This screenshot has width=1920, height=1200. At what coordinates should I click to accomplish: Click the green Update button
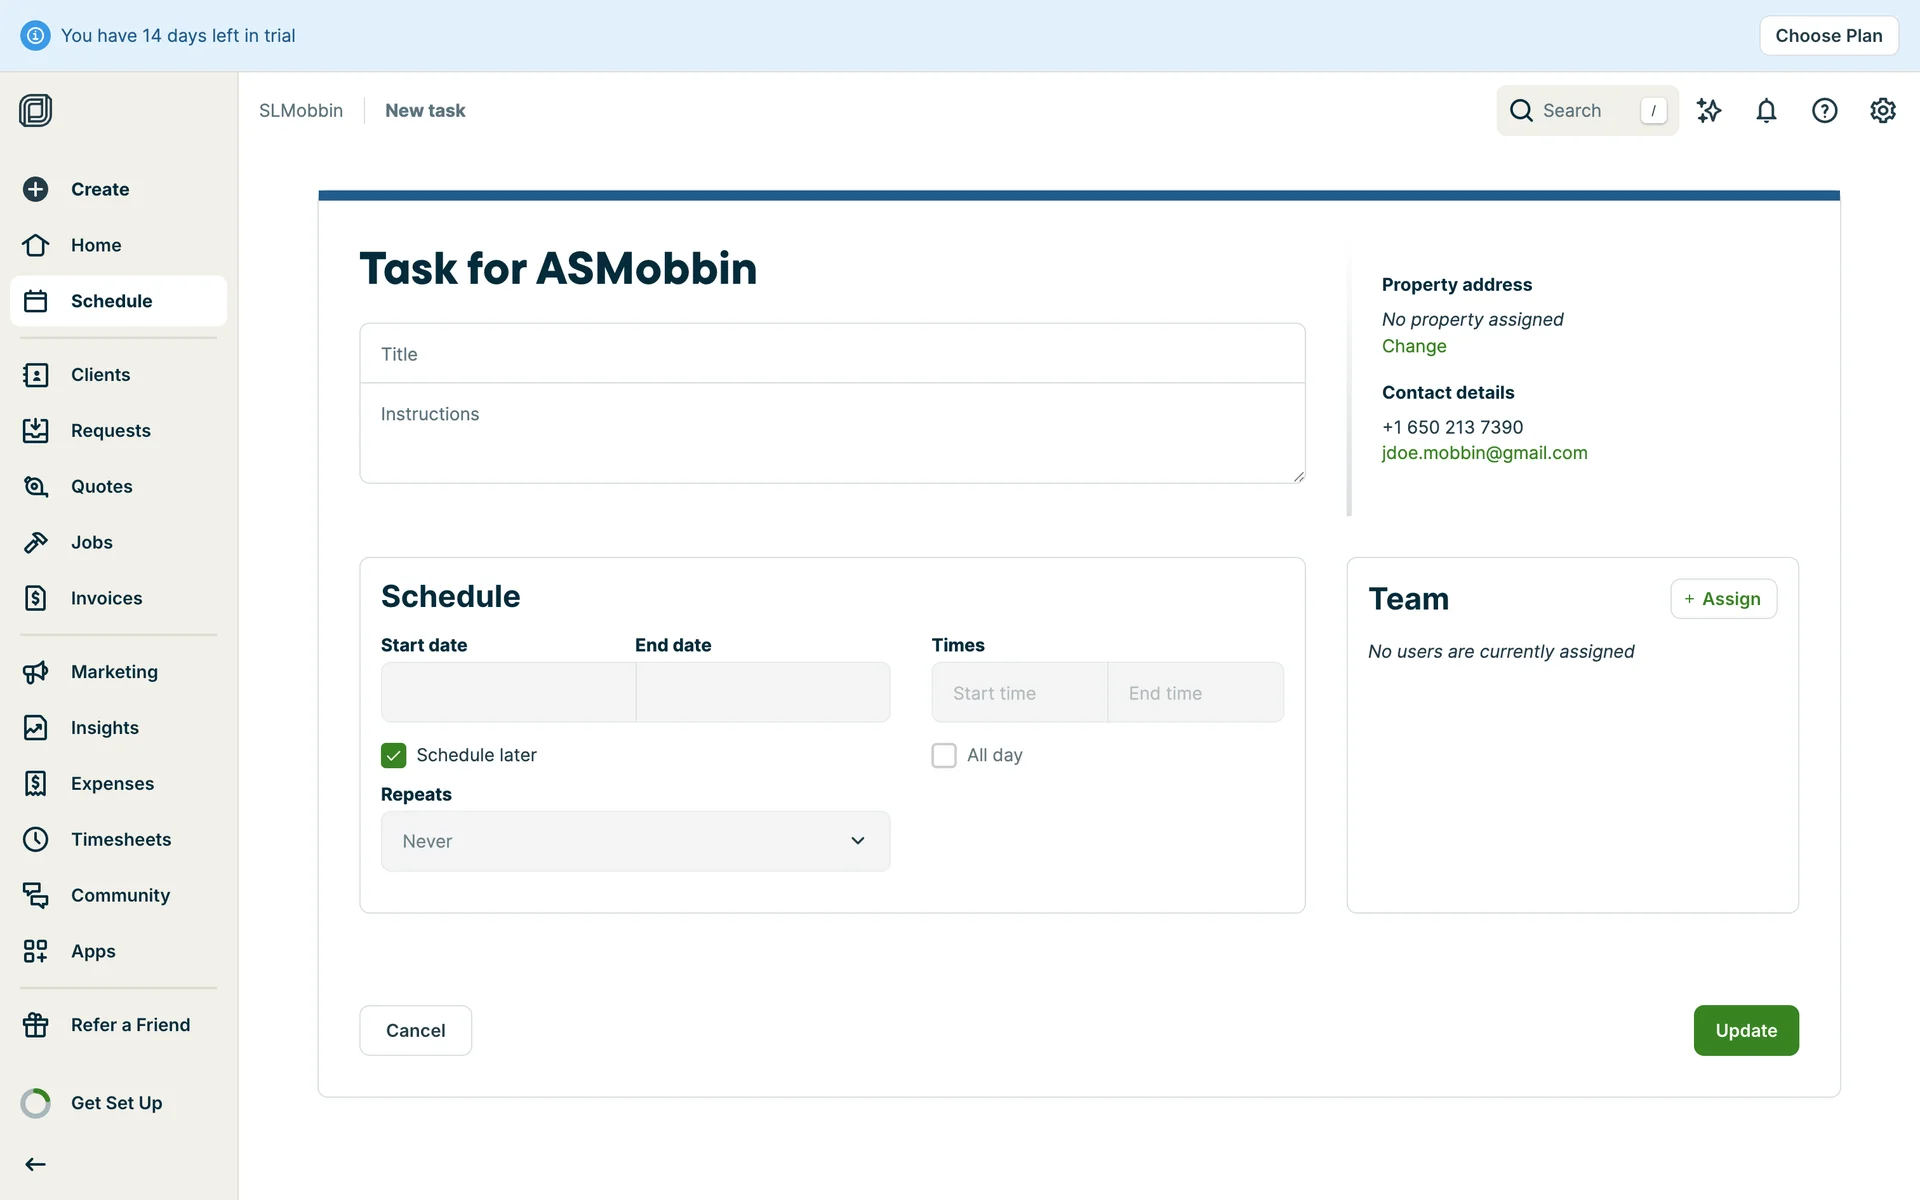(1746, 1030)
